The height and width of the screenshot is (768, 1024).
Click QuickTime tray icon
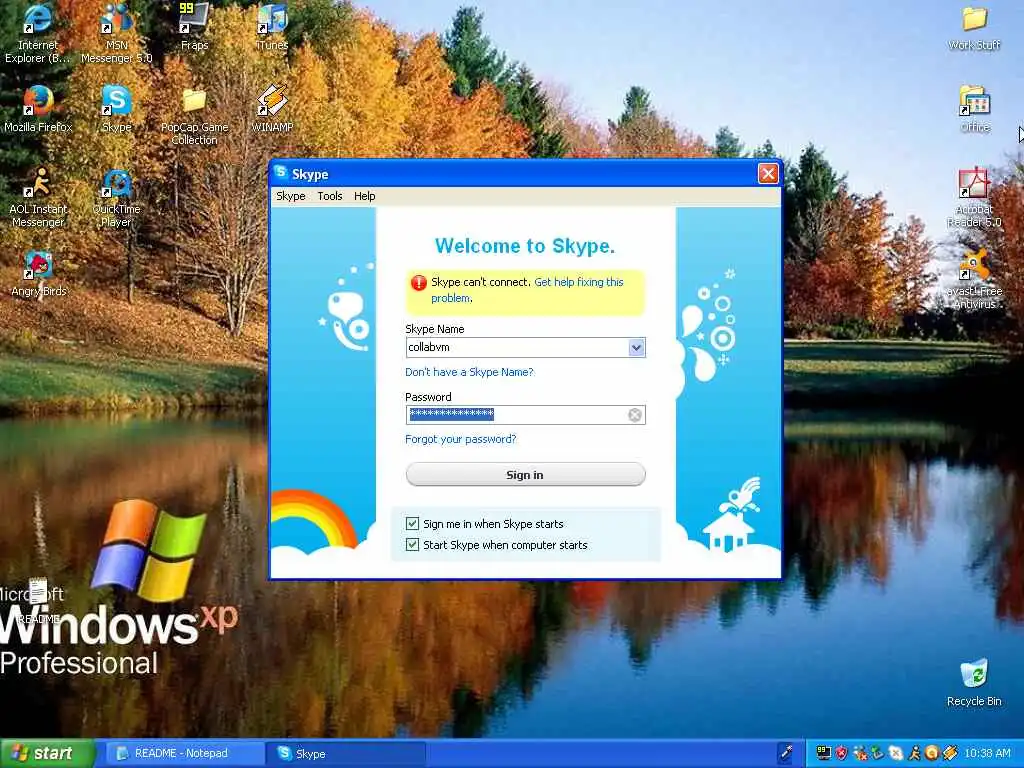(932, 753)
